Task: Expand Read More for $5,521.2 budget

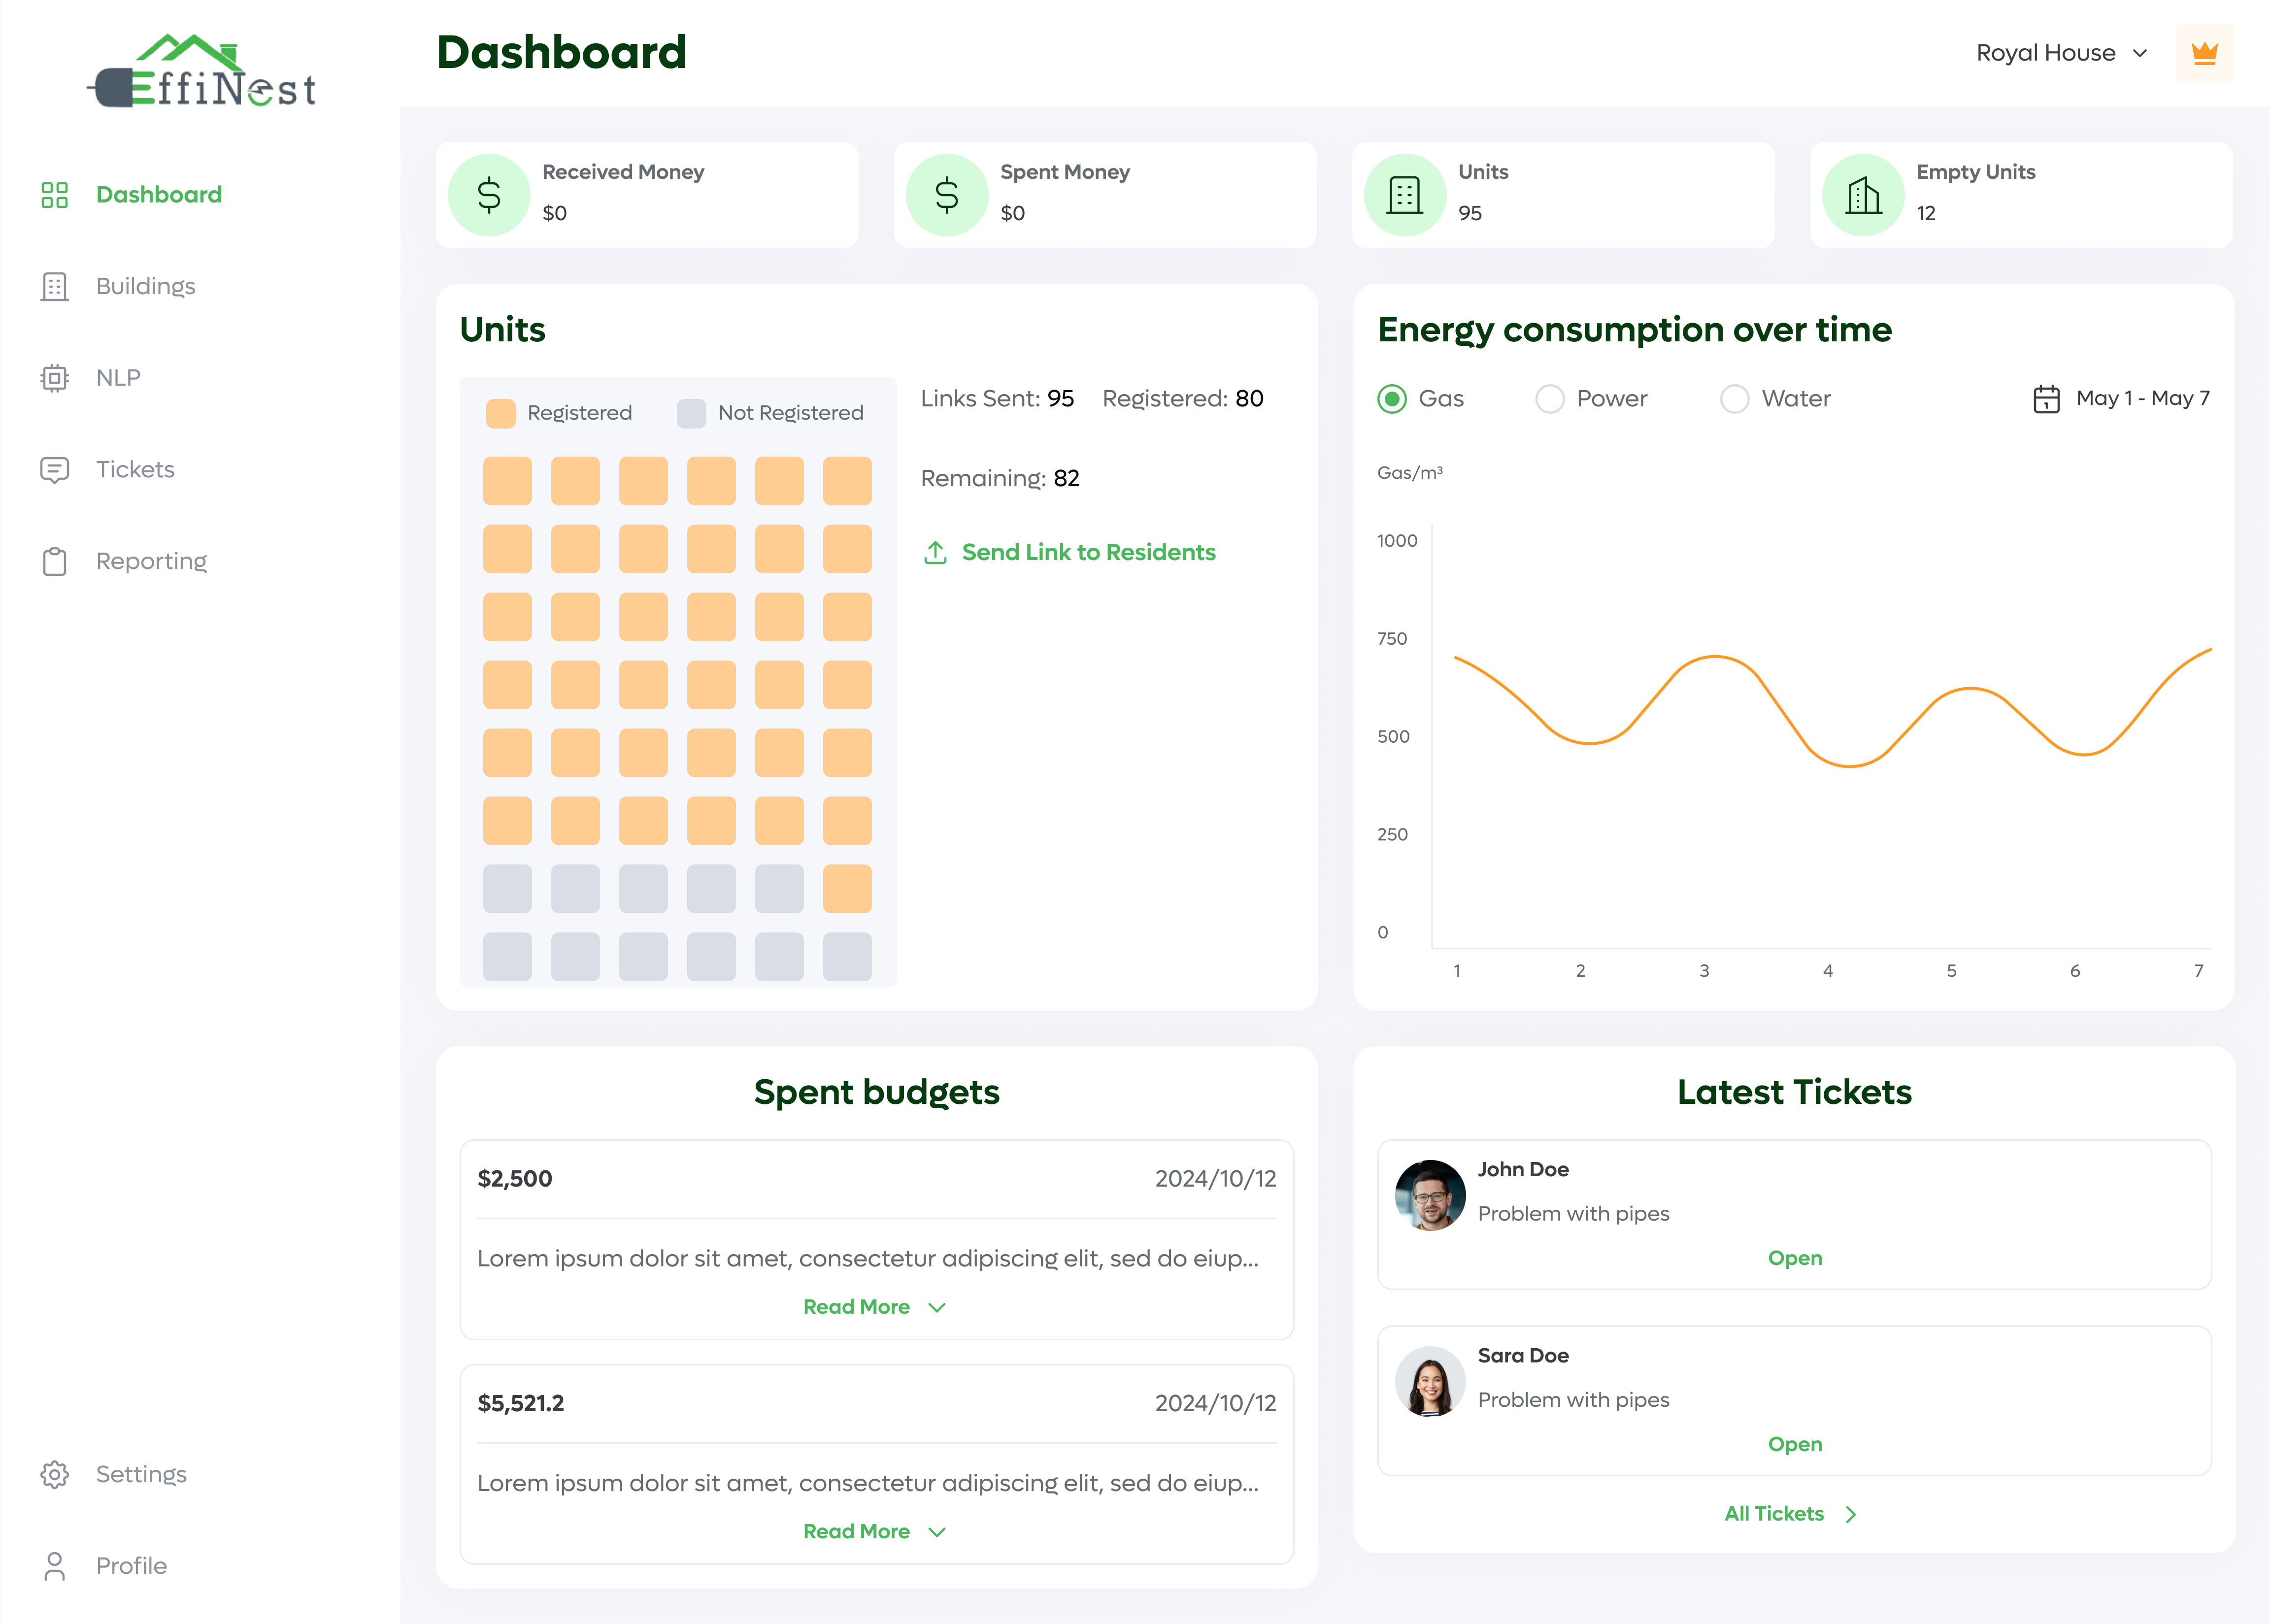Action: (x=874, y=1531)
